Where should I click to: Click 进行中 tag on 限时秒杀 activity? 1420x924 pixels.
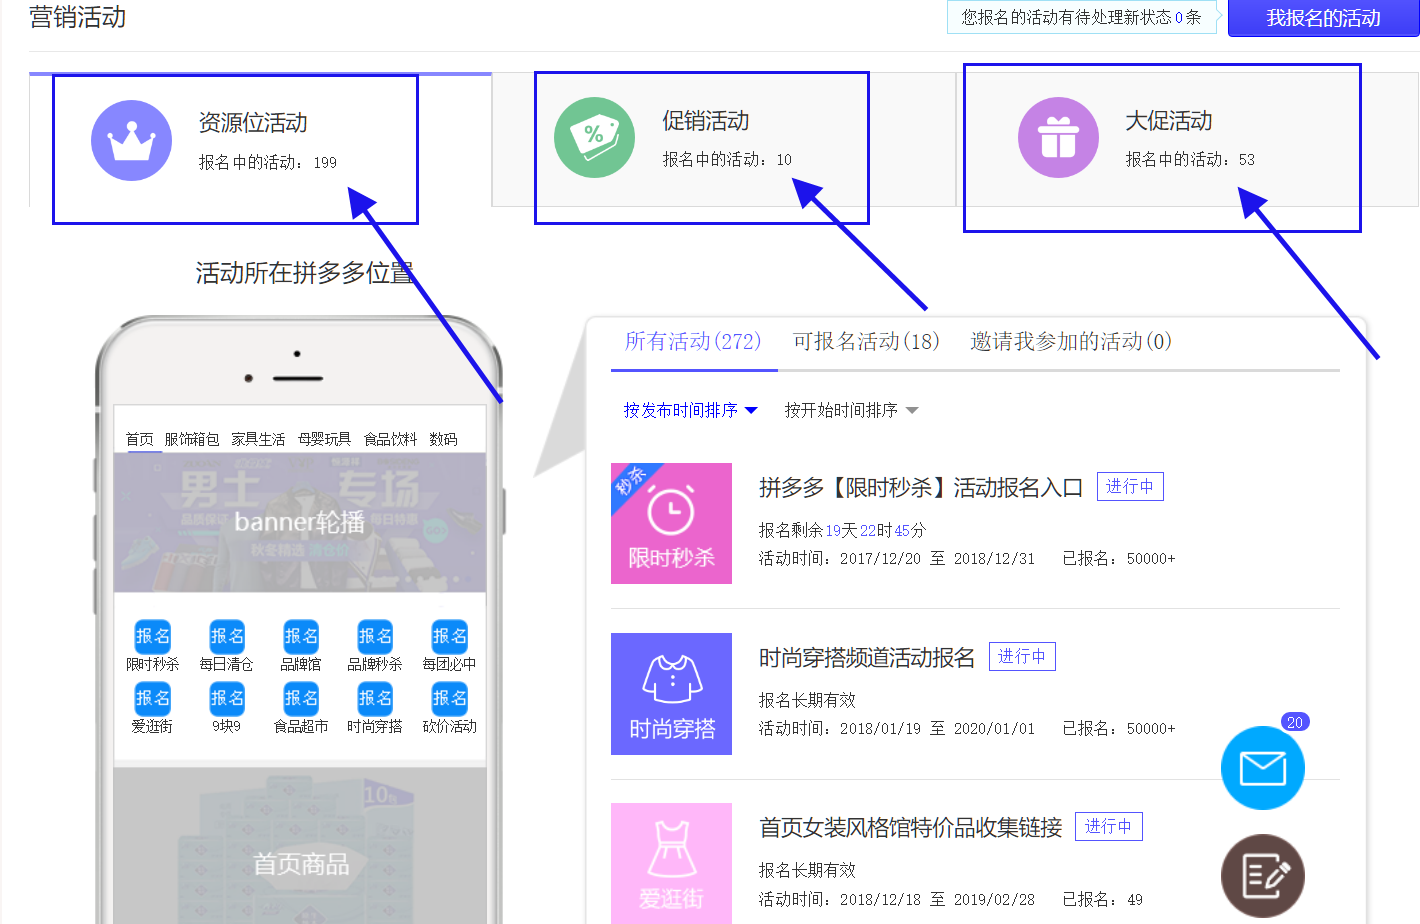point(1130,487)
